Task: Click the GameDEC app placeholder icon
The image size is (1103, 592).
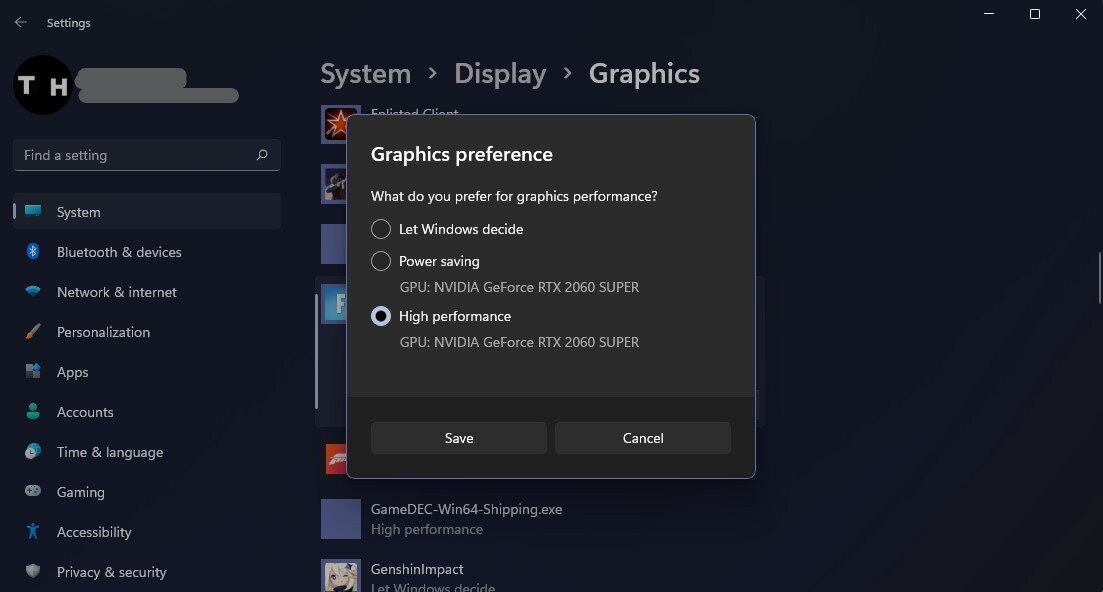Action: pyautogui.click(x=341, y=519)
